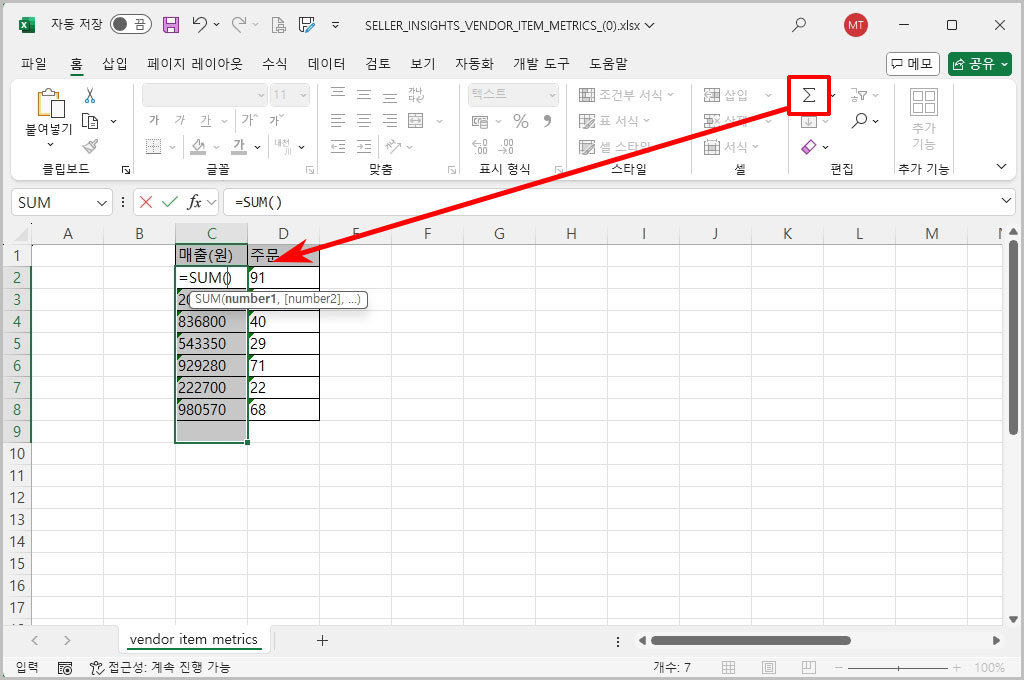Viewport: 1024px width, 680px height.
Task: Open the font size dropdown
Action: [303, 95]
